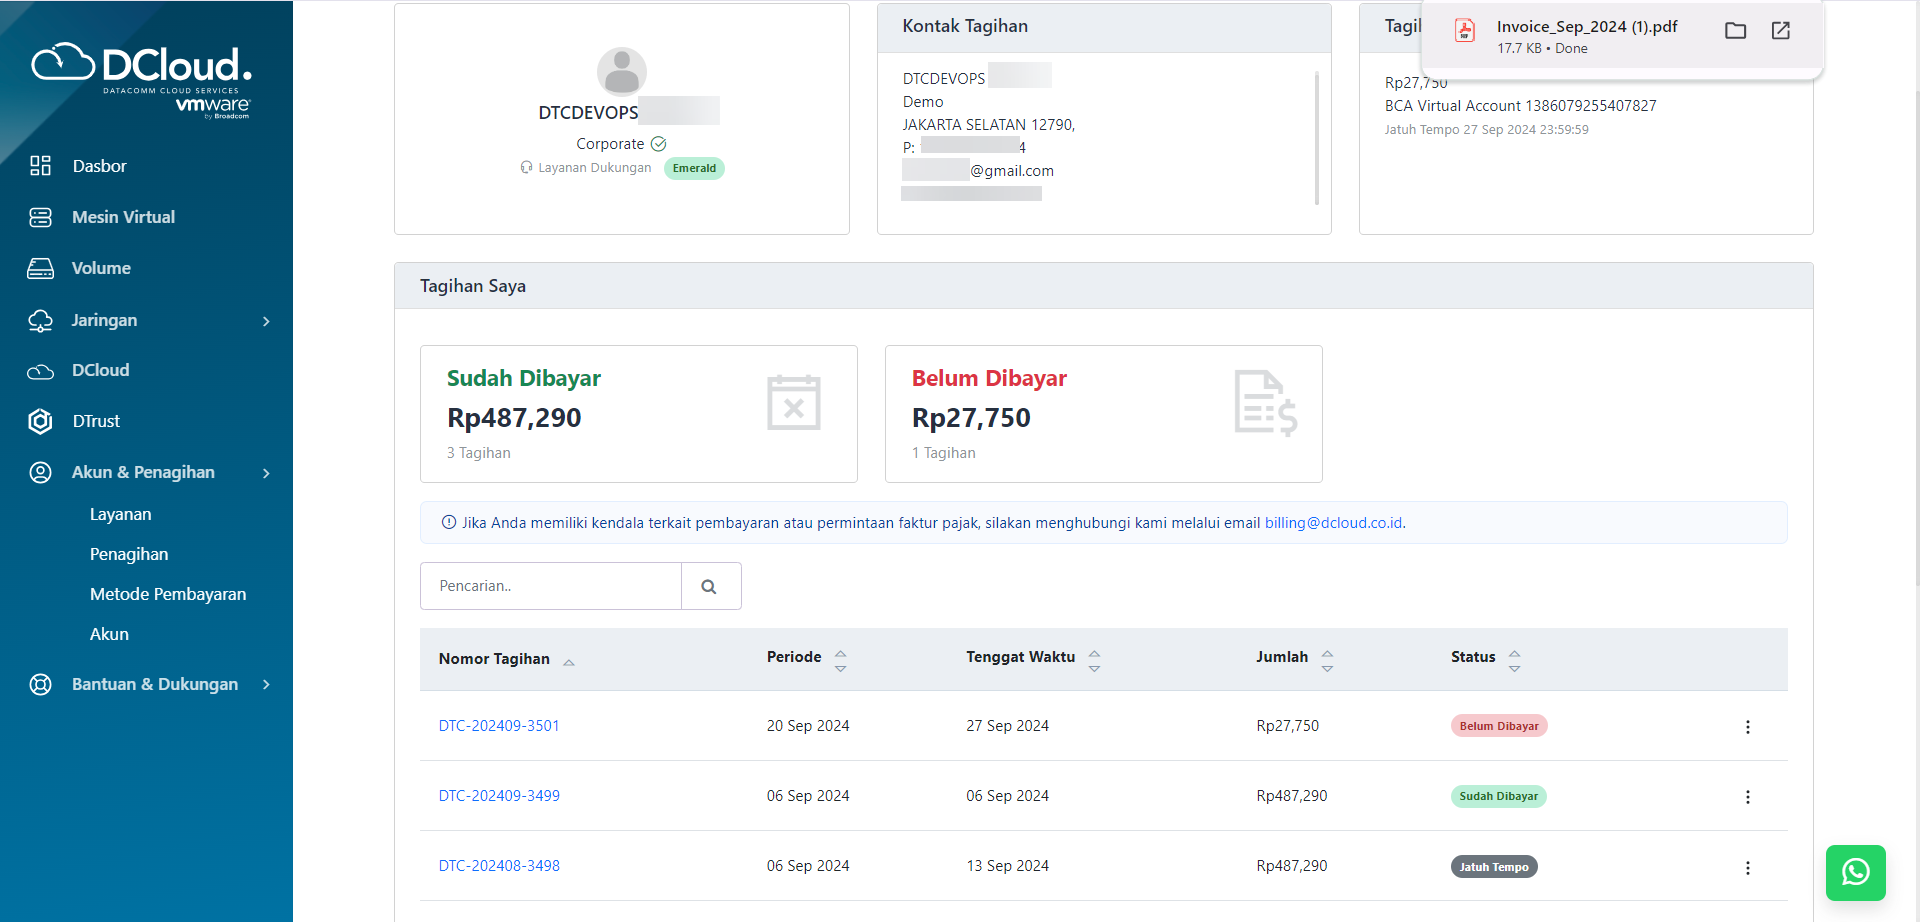Expand the Jaringan submenu chevron
Screen dimensions: 1920x922
point(265,321)
